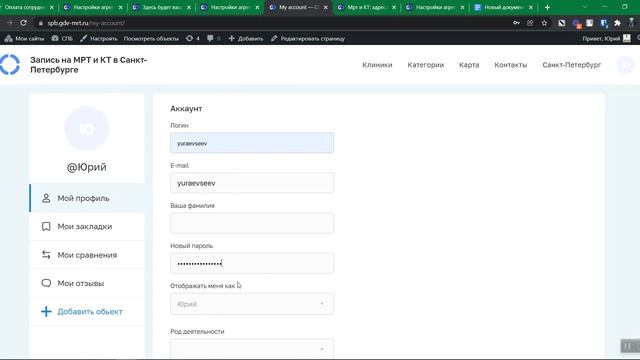Close the 'My account' browser tab
The height and width of the screenshot is (360, 640).
click(325, 7)
